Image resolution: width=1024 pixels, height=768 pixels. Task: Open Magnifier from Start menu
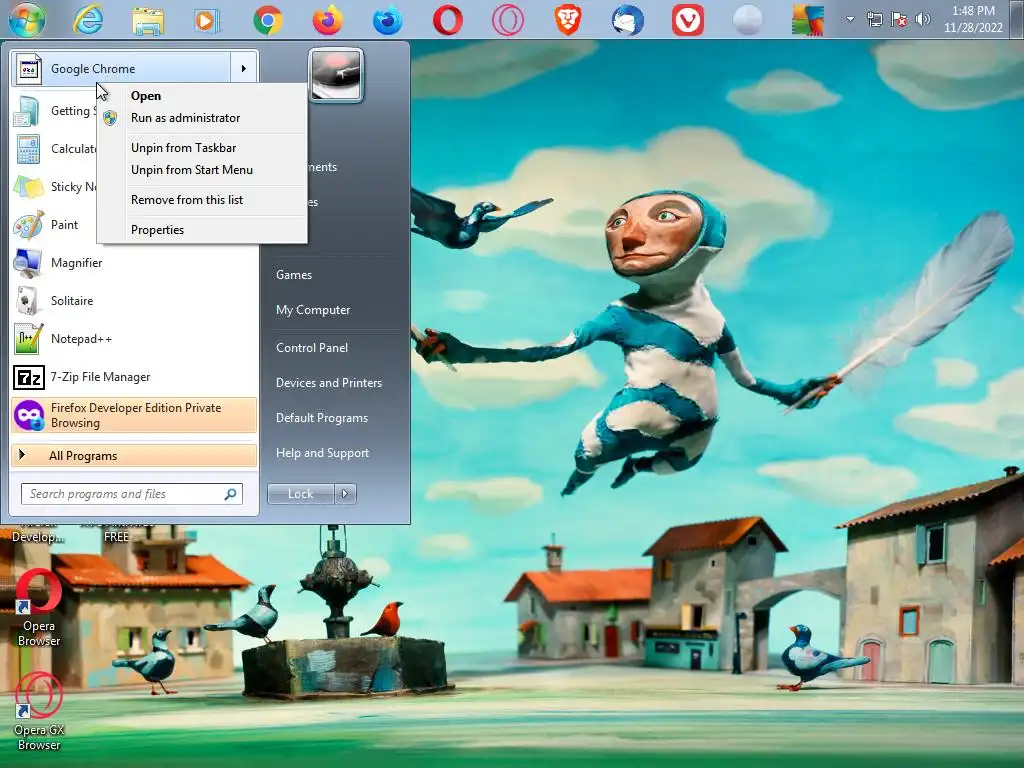pos(135,263)
